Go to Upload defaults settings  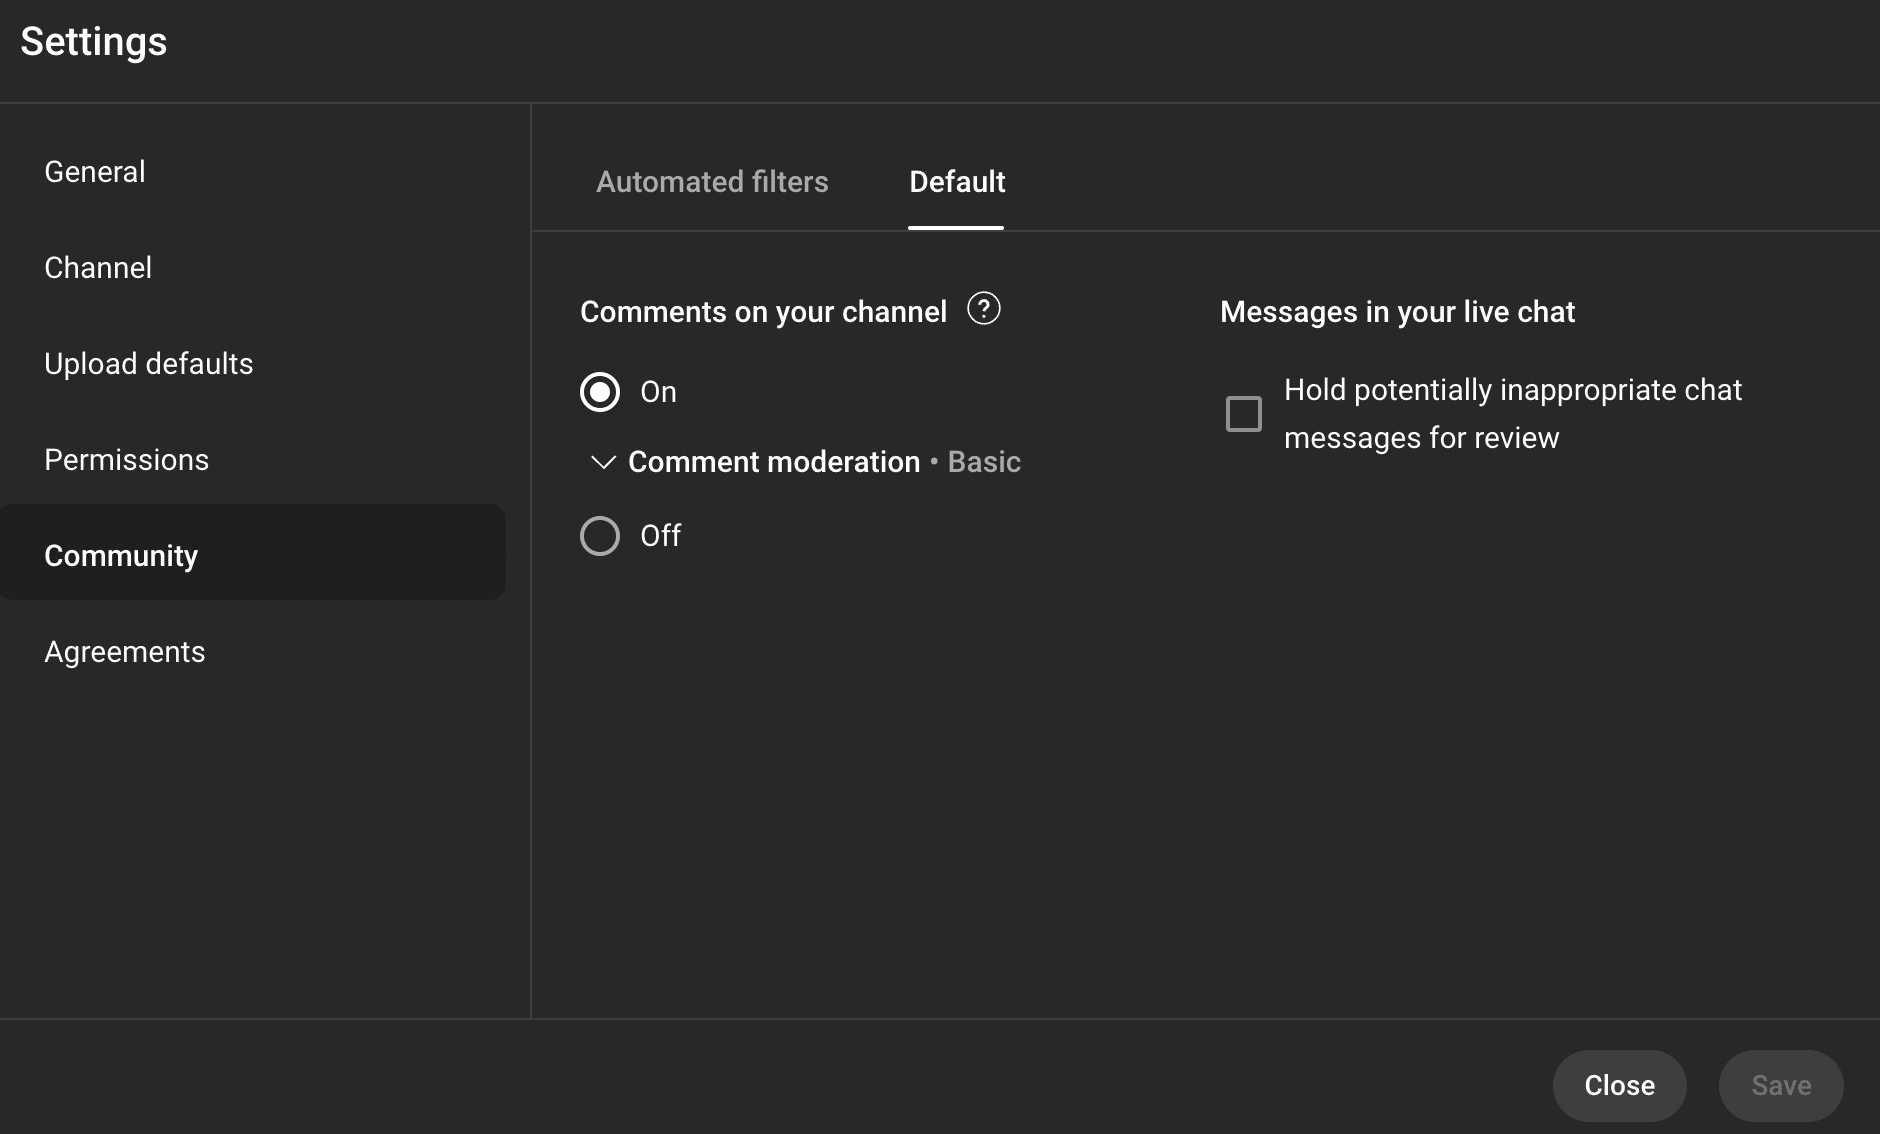(149, 364)
